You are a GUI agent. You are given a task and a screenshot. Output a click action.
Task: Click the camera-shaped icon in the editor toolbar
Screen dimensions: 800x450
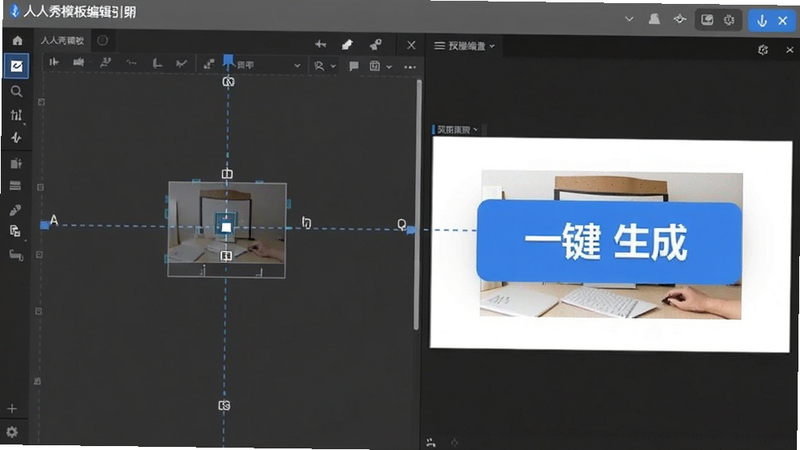78,62
